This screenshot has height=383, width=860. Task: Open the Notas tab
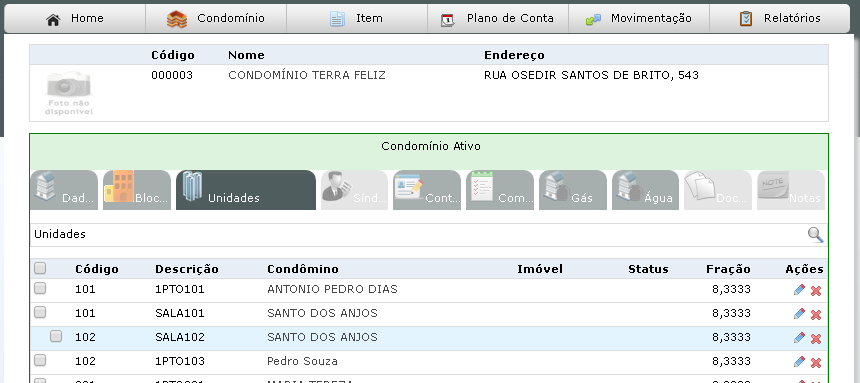click(x=791, y=190)
